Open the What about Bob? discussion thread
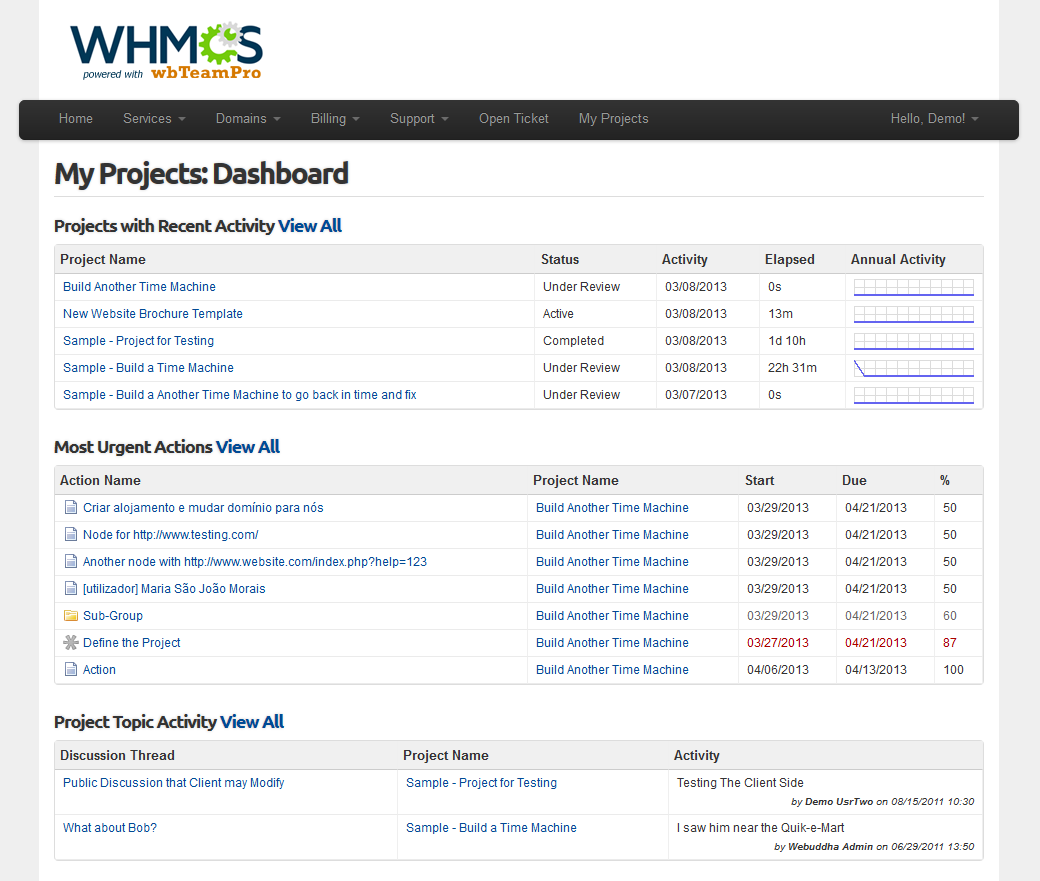1040x881 pixels. pos(110,828)
